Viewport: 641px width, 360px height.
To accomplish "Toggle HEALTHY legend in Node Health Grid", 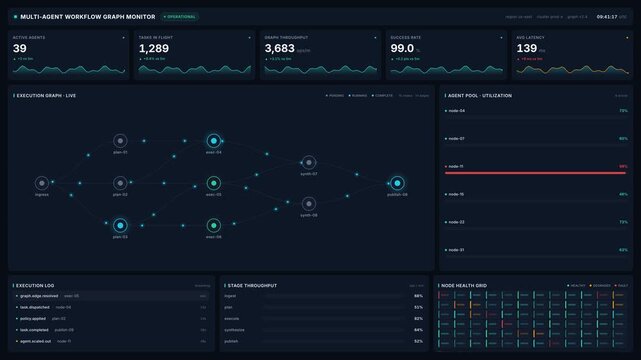I will [x=576, y=286].
